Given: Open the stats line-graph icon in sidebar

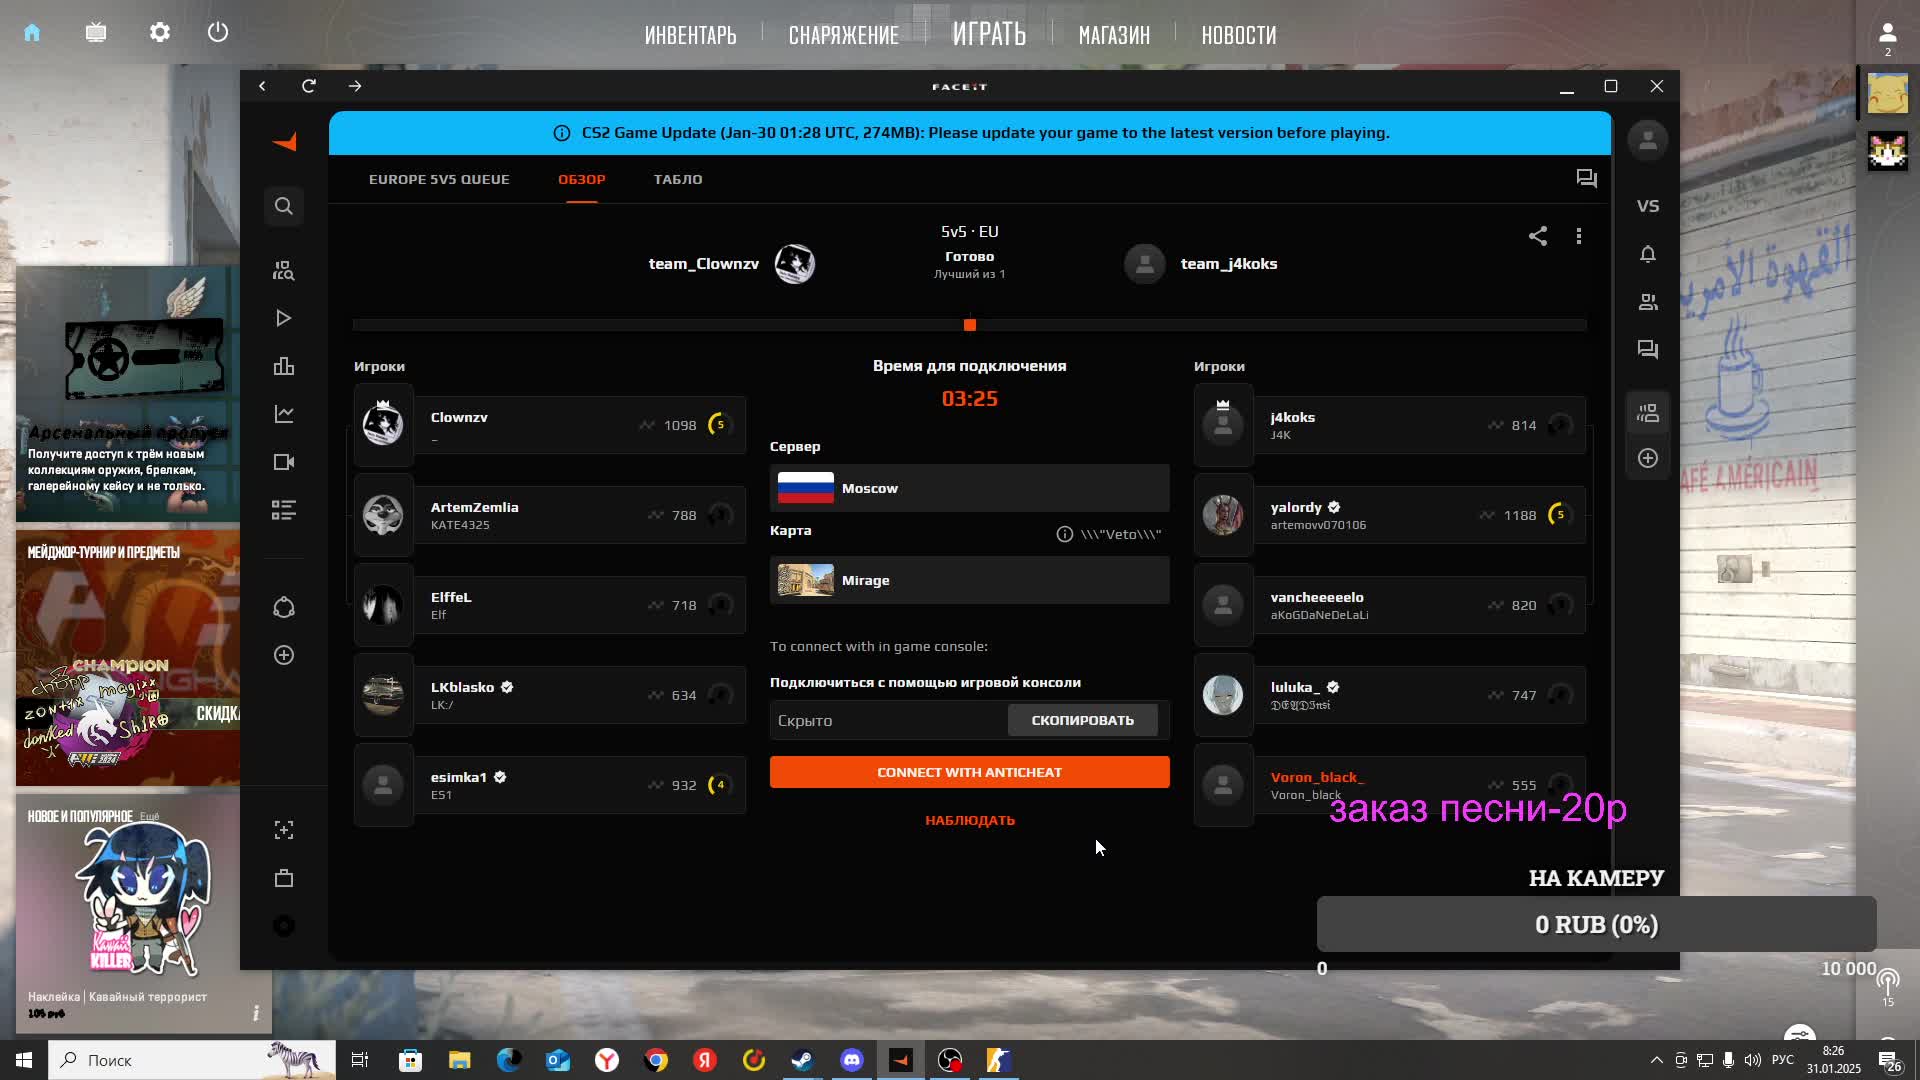Looking at the screenshot, I should (284, 414).
